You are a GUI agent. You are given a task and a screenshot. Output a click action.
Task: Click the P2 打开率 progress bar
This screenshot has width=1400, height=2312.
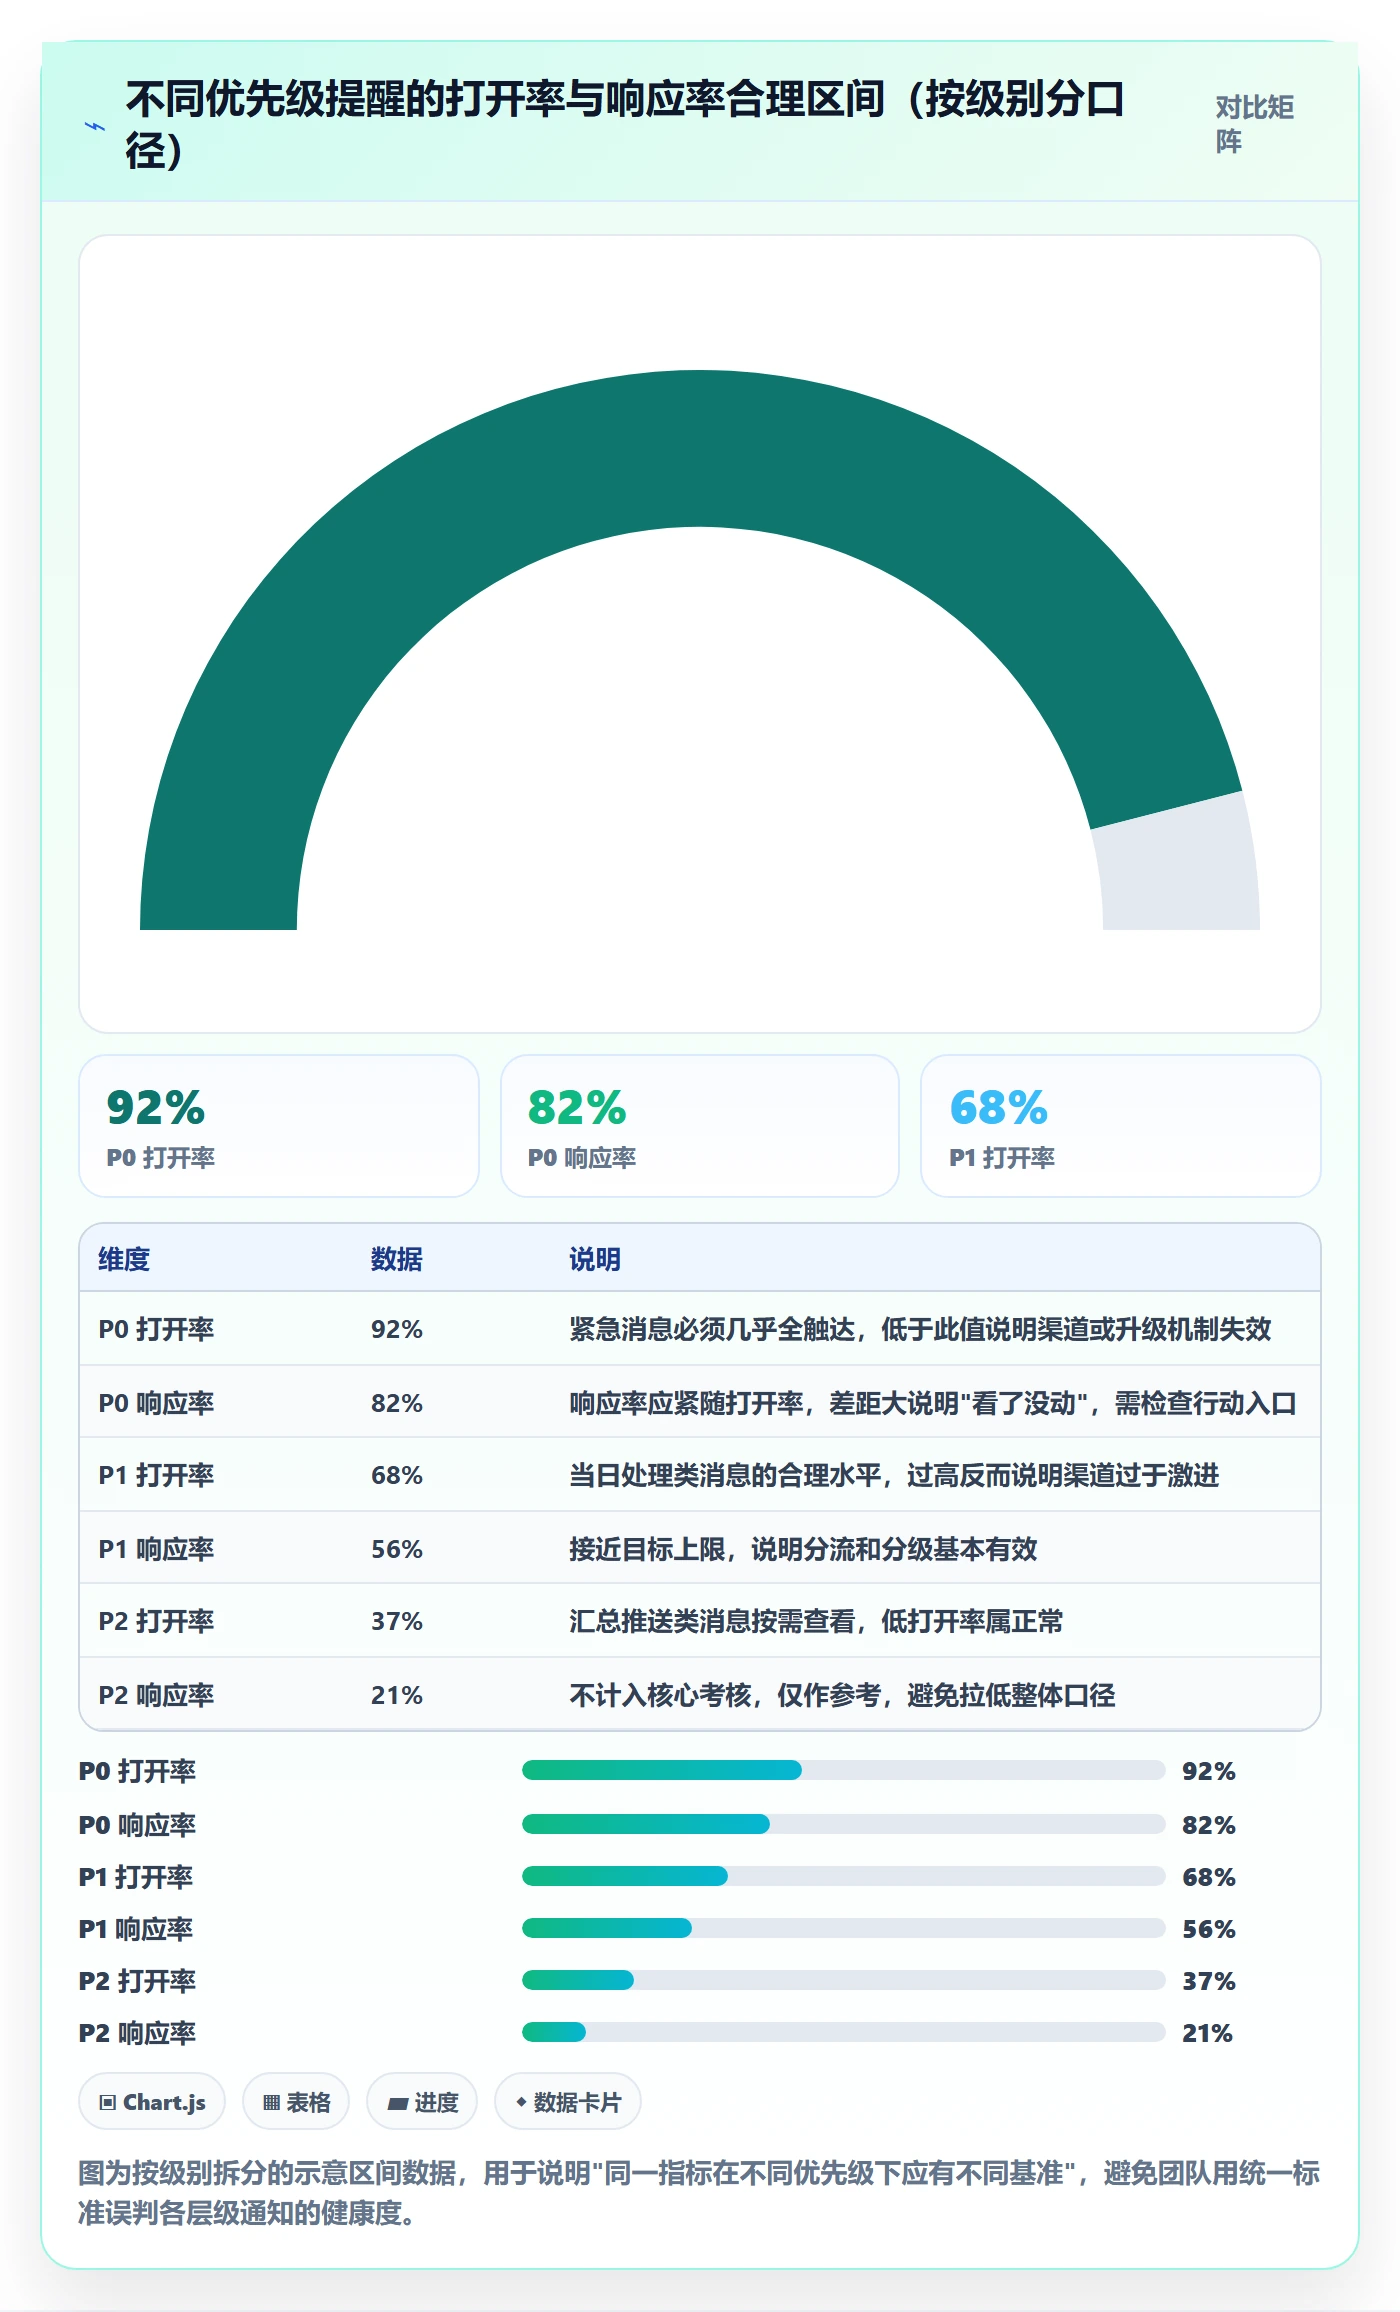(843, 1980)
